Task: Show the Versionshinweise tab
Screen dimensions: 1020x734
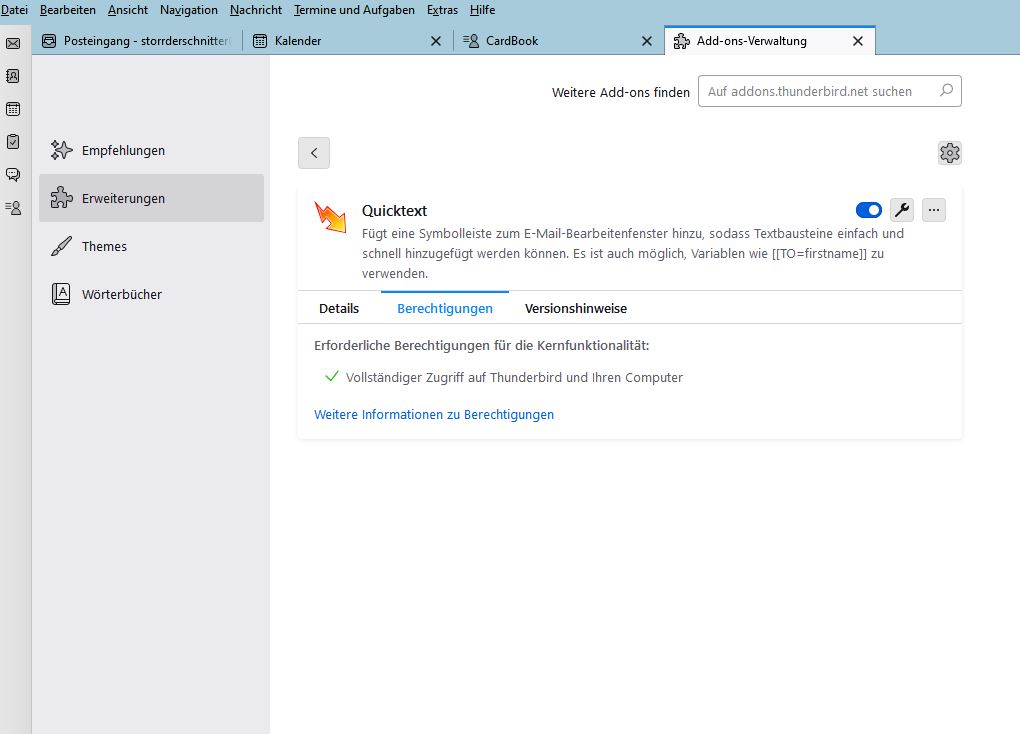Action: (x=576, y=308)
